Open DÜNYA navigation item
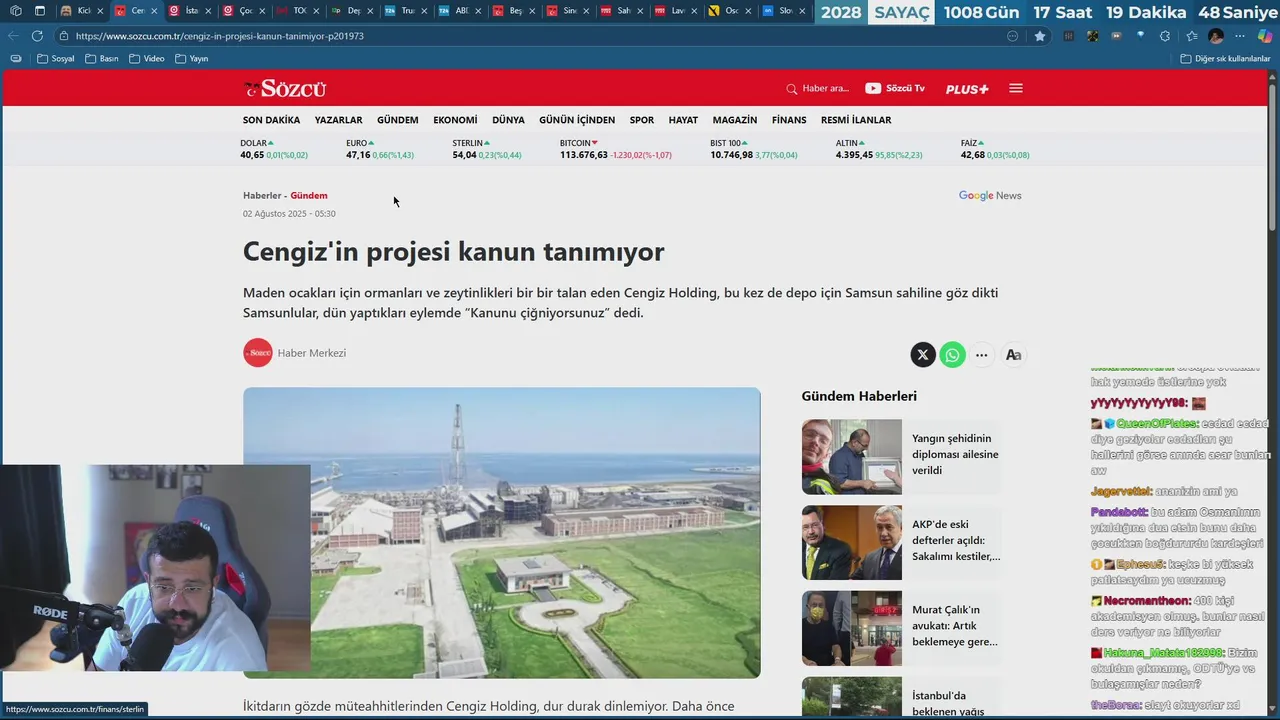1280x720 pixels. coord(508,120)
